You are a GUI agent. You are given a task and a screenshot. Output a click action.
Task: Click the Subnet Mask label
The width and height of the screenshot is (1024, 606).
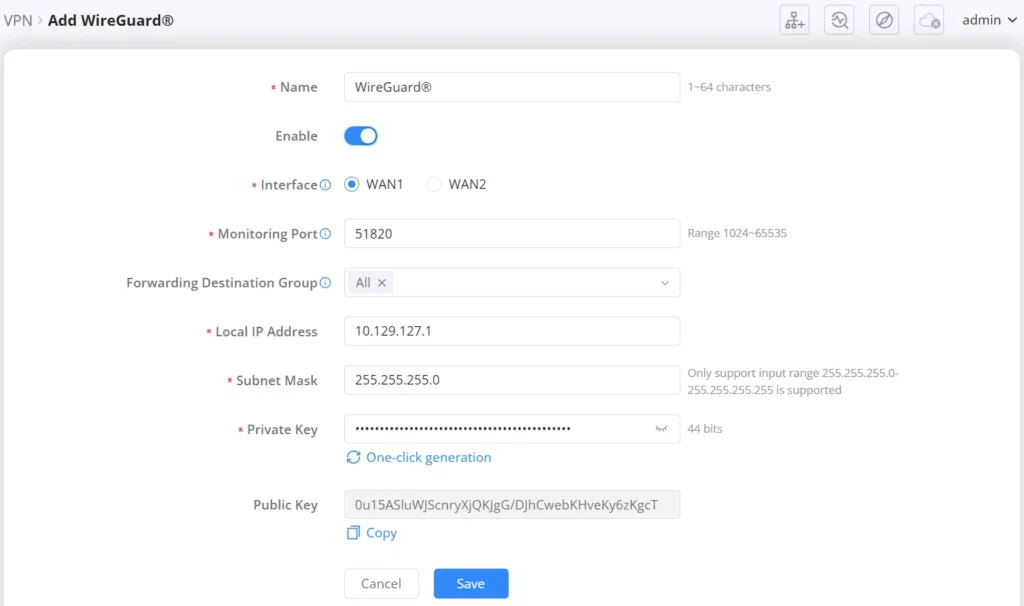pyautogui.click(x=277, y=381)
